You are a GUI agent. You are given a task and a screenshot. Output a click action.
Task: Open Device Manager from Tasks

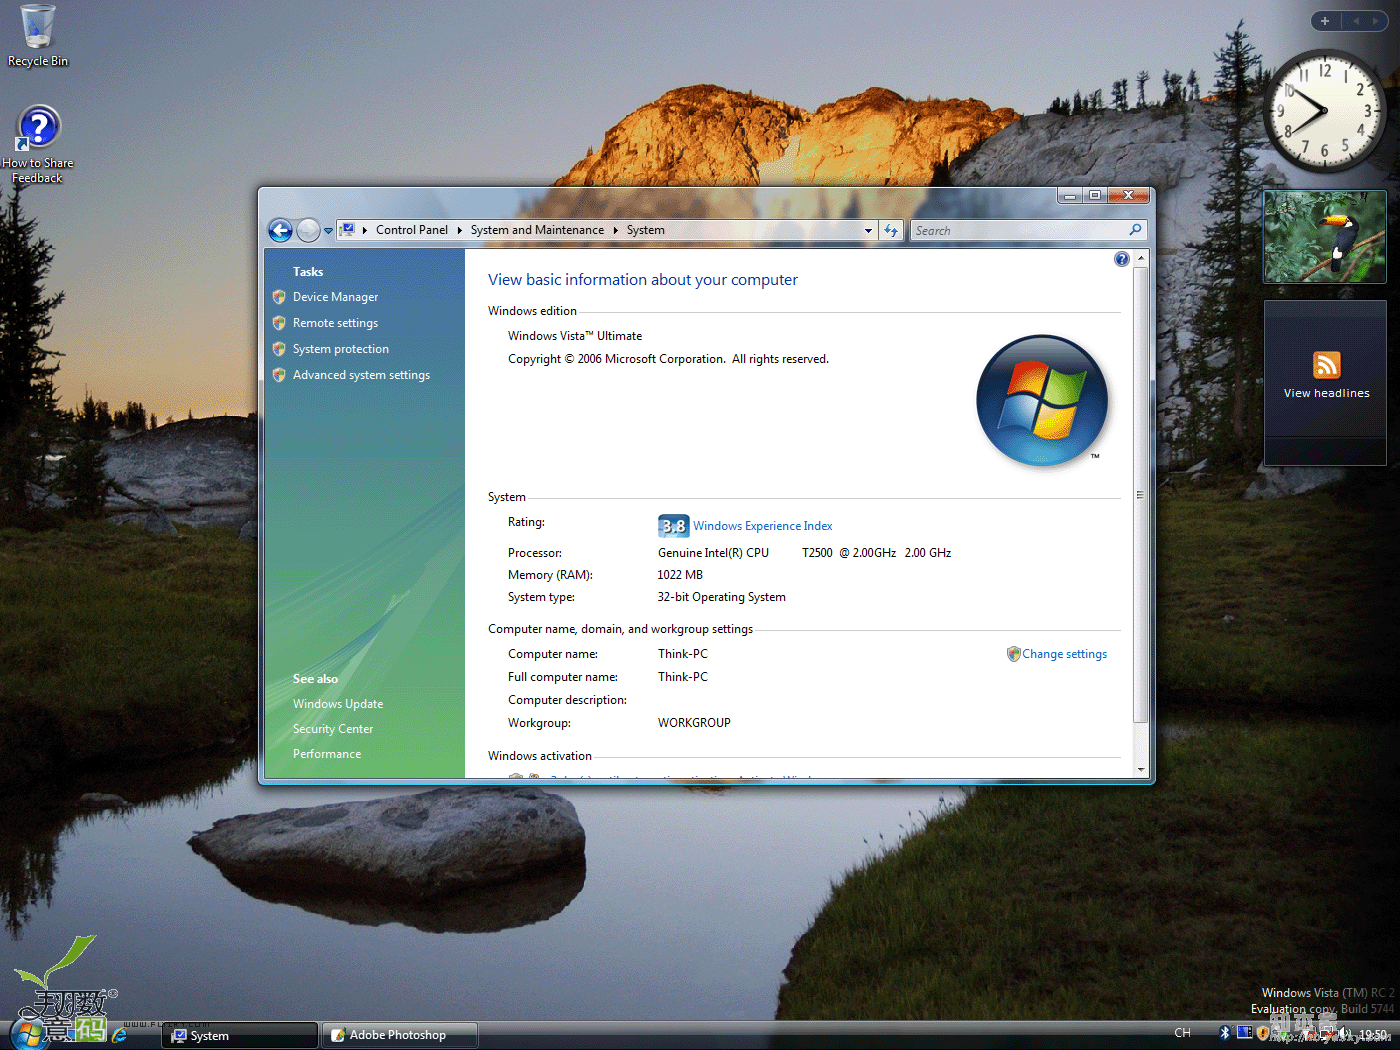click(x=335, y=297)
